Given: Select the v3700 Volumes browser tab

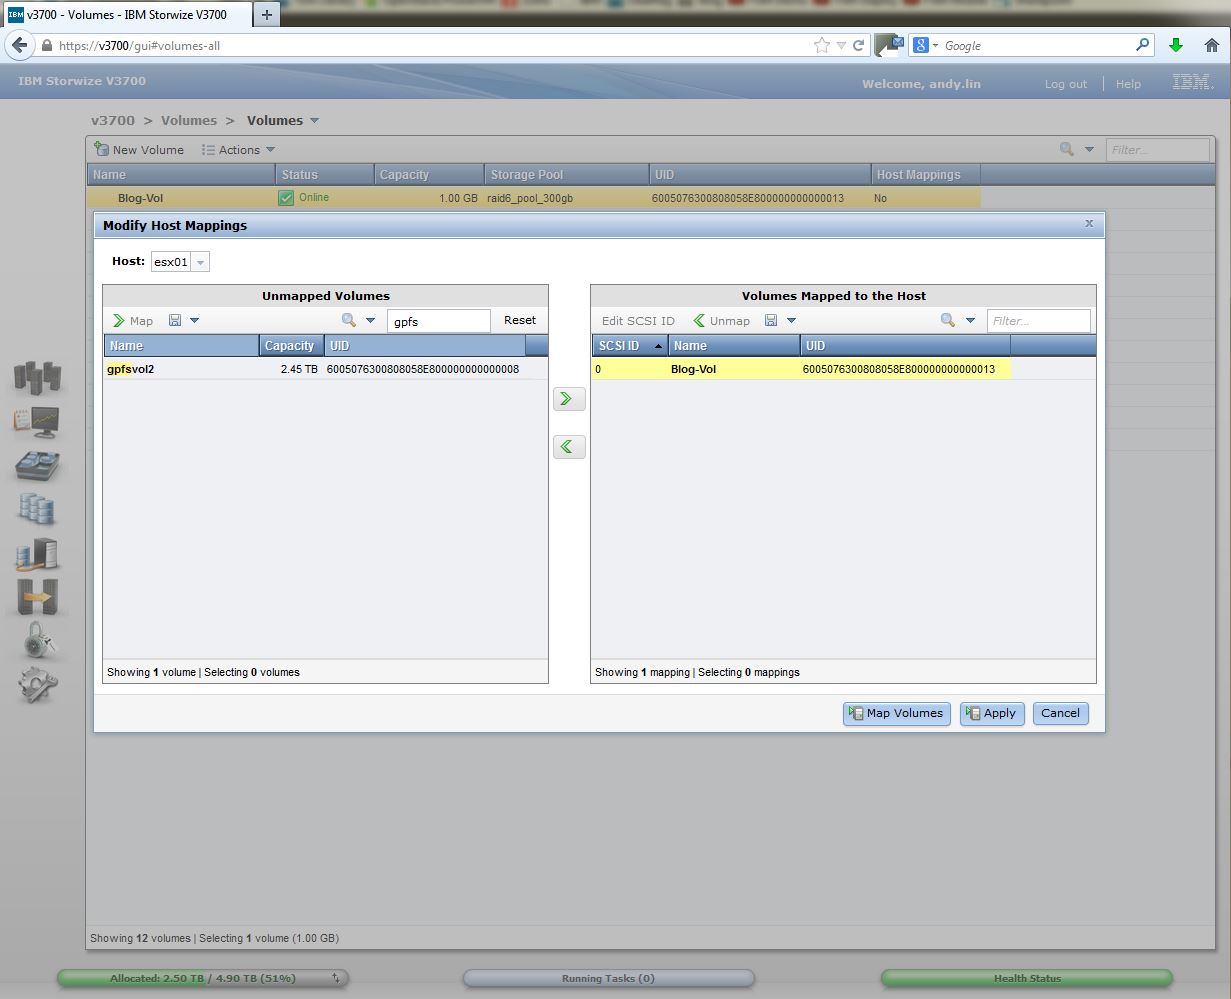Looking at the screenshot, I should [x=128, y=15].
